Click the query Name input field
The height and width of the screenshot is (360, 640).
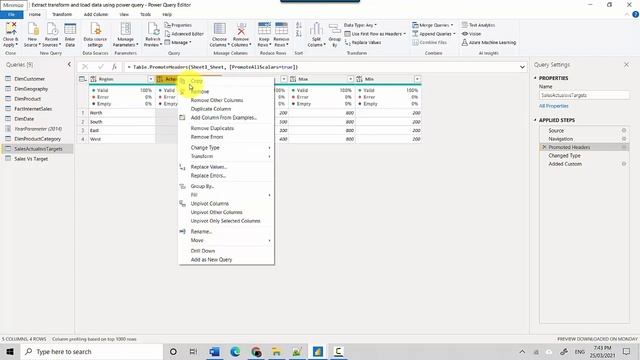point(584,95)
